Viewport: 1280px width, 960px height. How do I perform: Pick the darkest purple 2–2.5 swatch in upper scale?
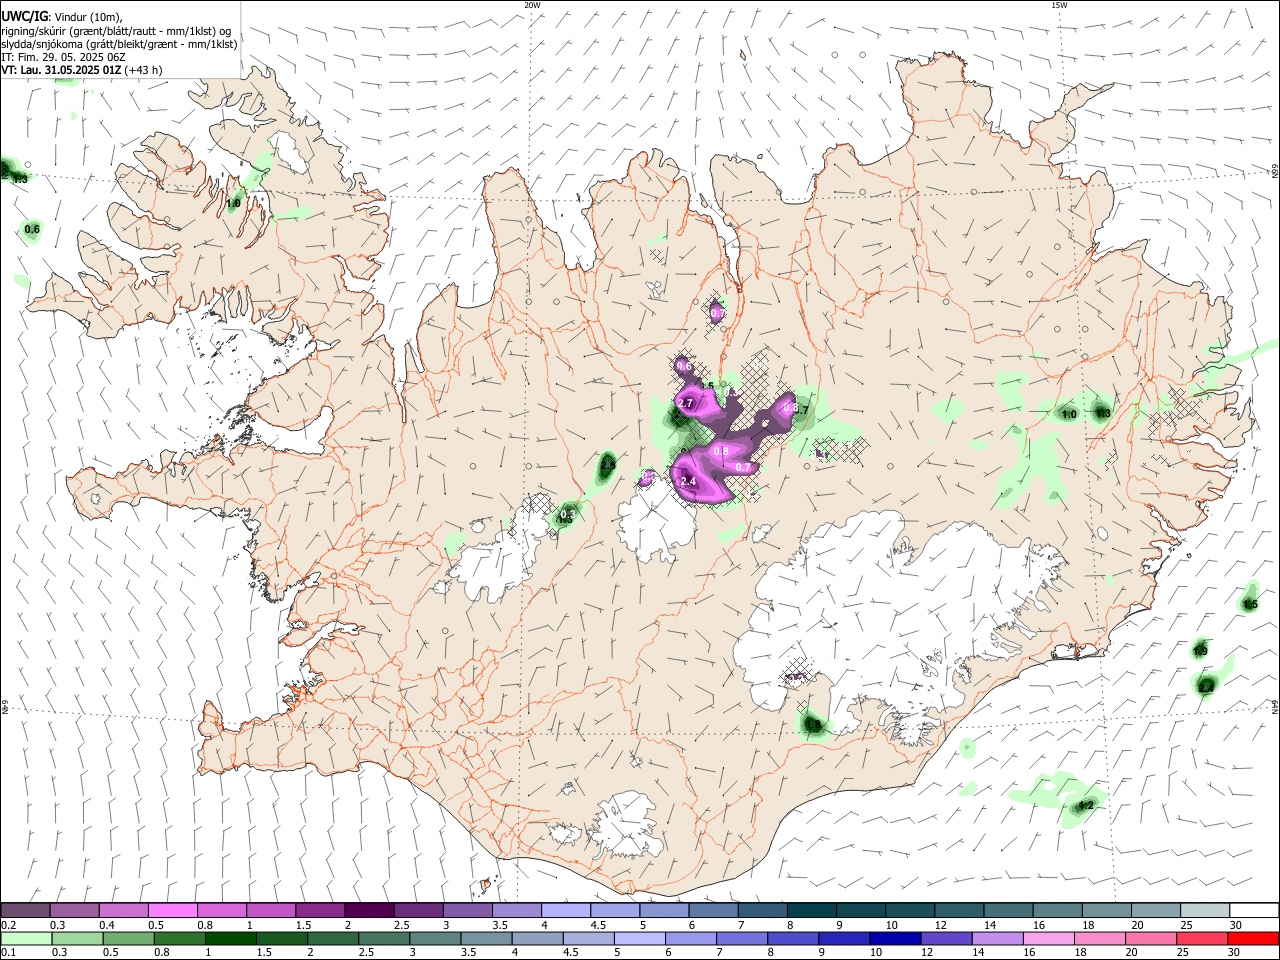pos(369,911)
